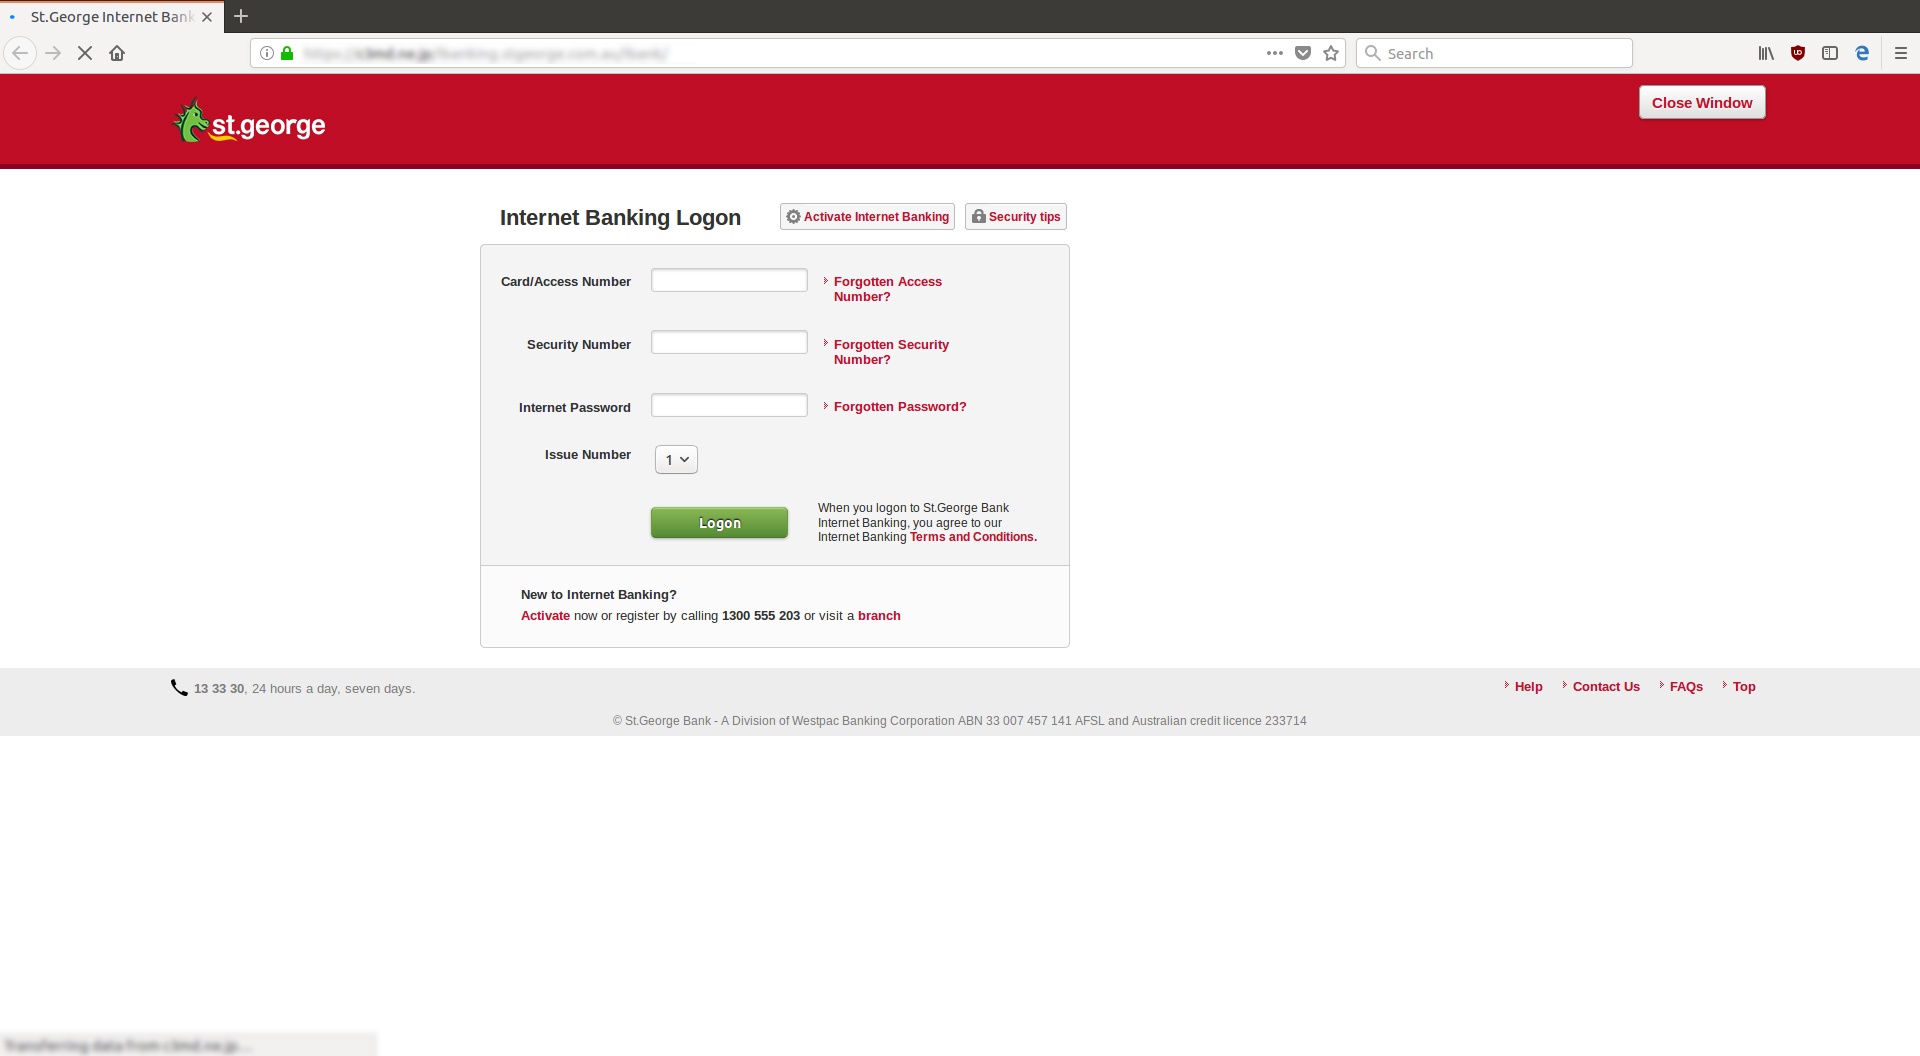
Task: Close the St.George Internet Banking tab
Action: click(x=207, y=17)
